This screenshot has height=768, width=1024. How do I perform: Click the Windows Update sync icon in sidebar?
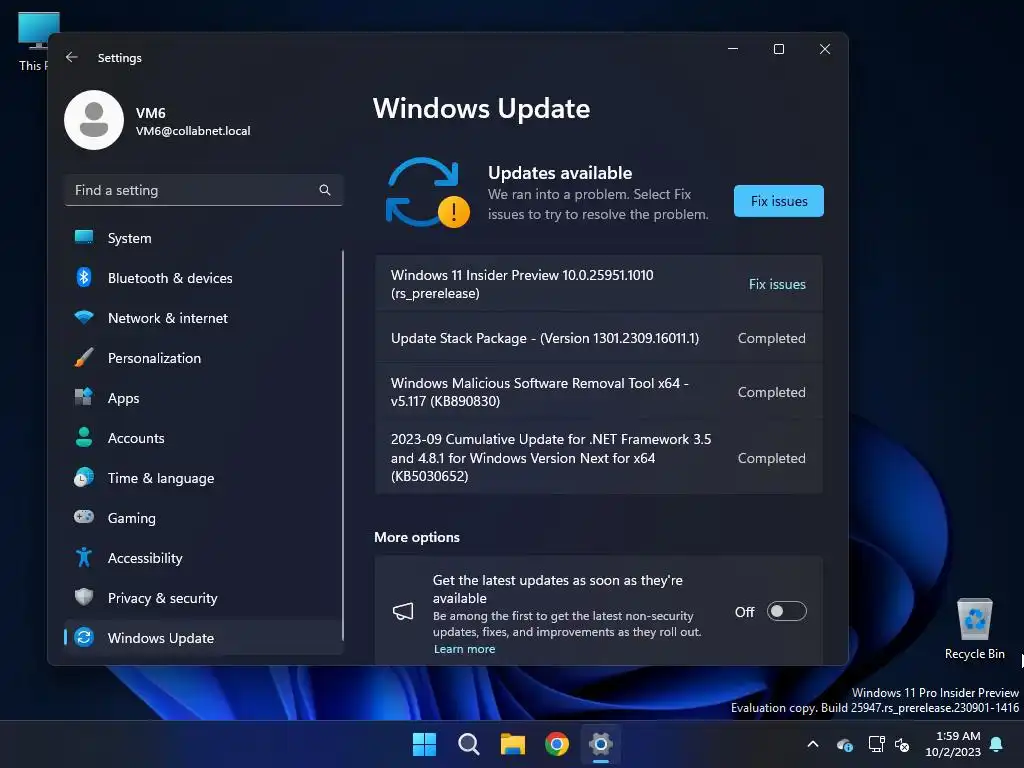(84, 637)
